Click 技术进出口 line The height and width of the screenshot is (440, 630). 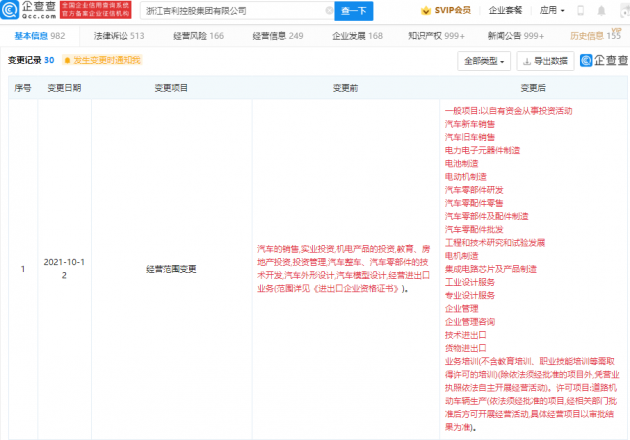[x=466, y=335]
